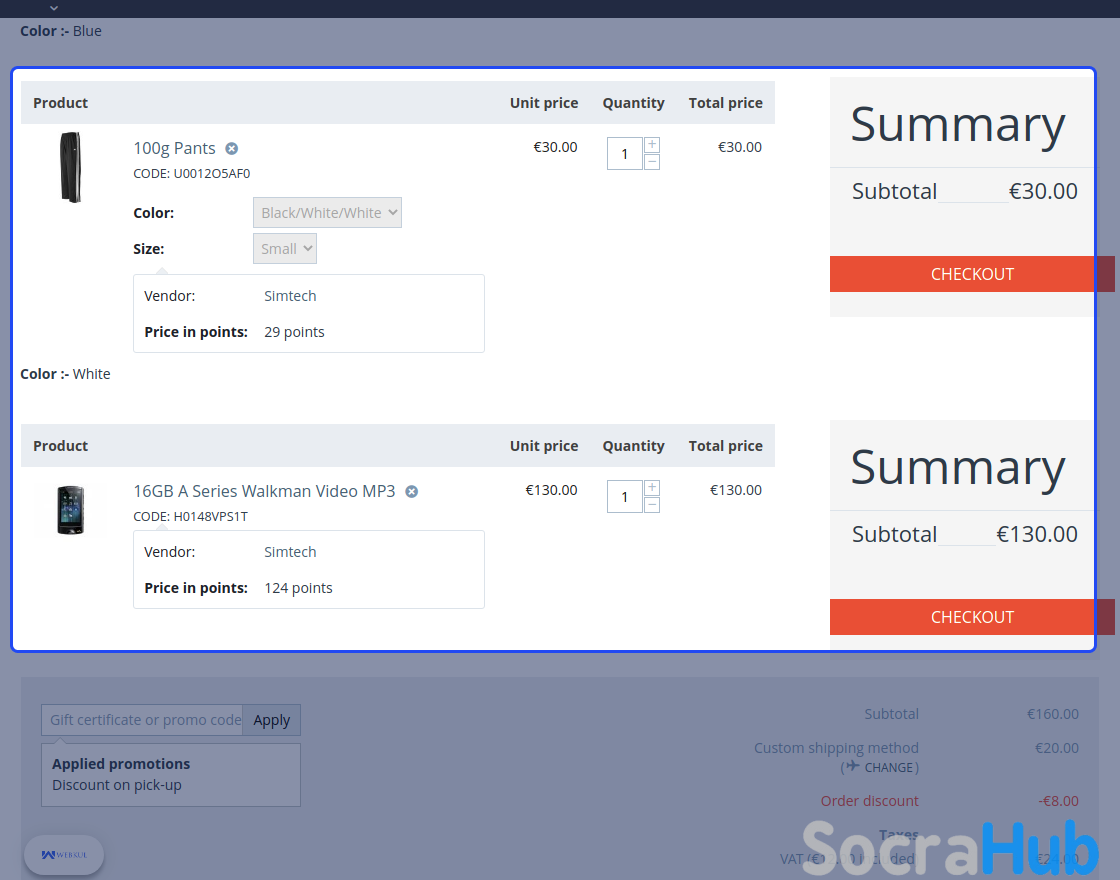
Task: Remove 100g Pants from the cart
Action: point(231,149)
